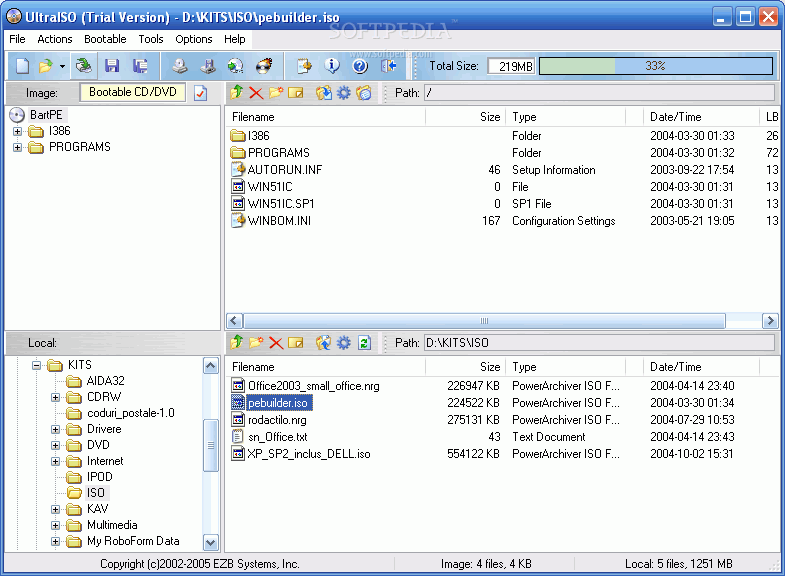Open the Help menu

tap(234, 39)
